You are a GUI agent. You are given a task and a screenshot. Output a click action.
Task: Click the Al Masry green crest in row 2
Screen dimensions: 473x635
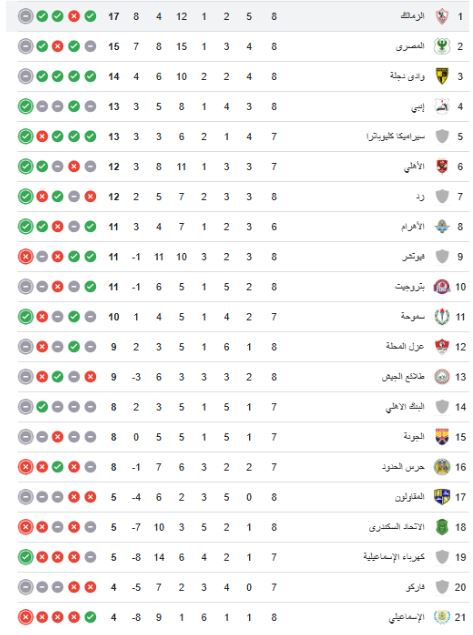(442, 47)
